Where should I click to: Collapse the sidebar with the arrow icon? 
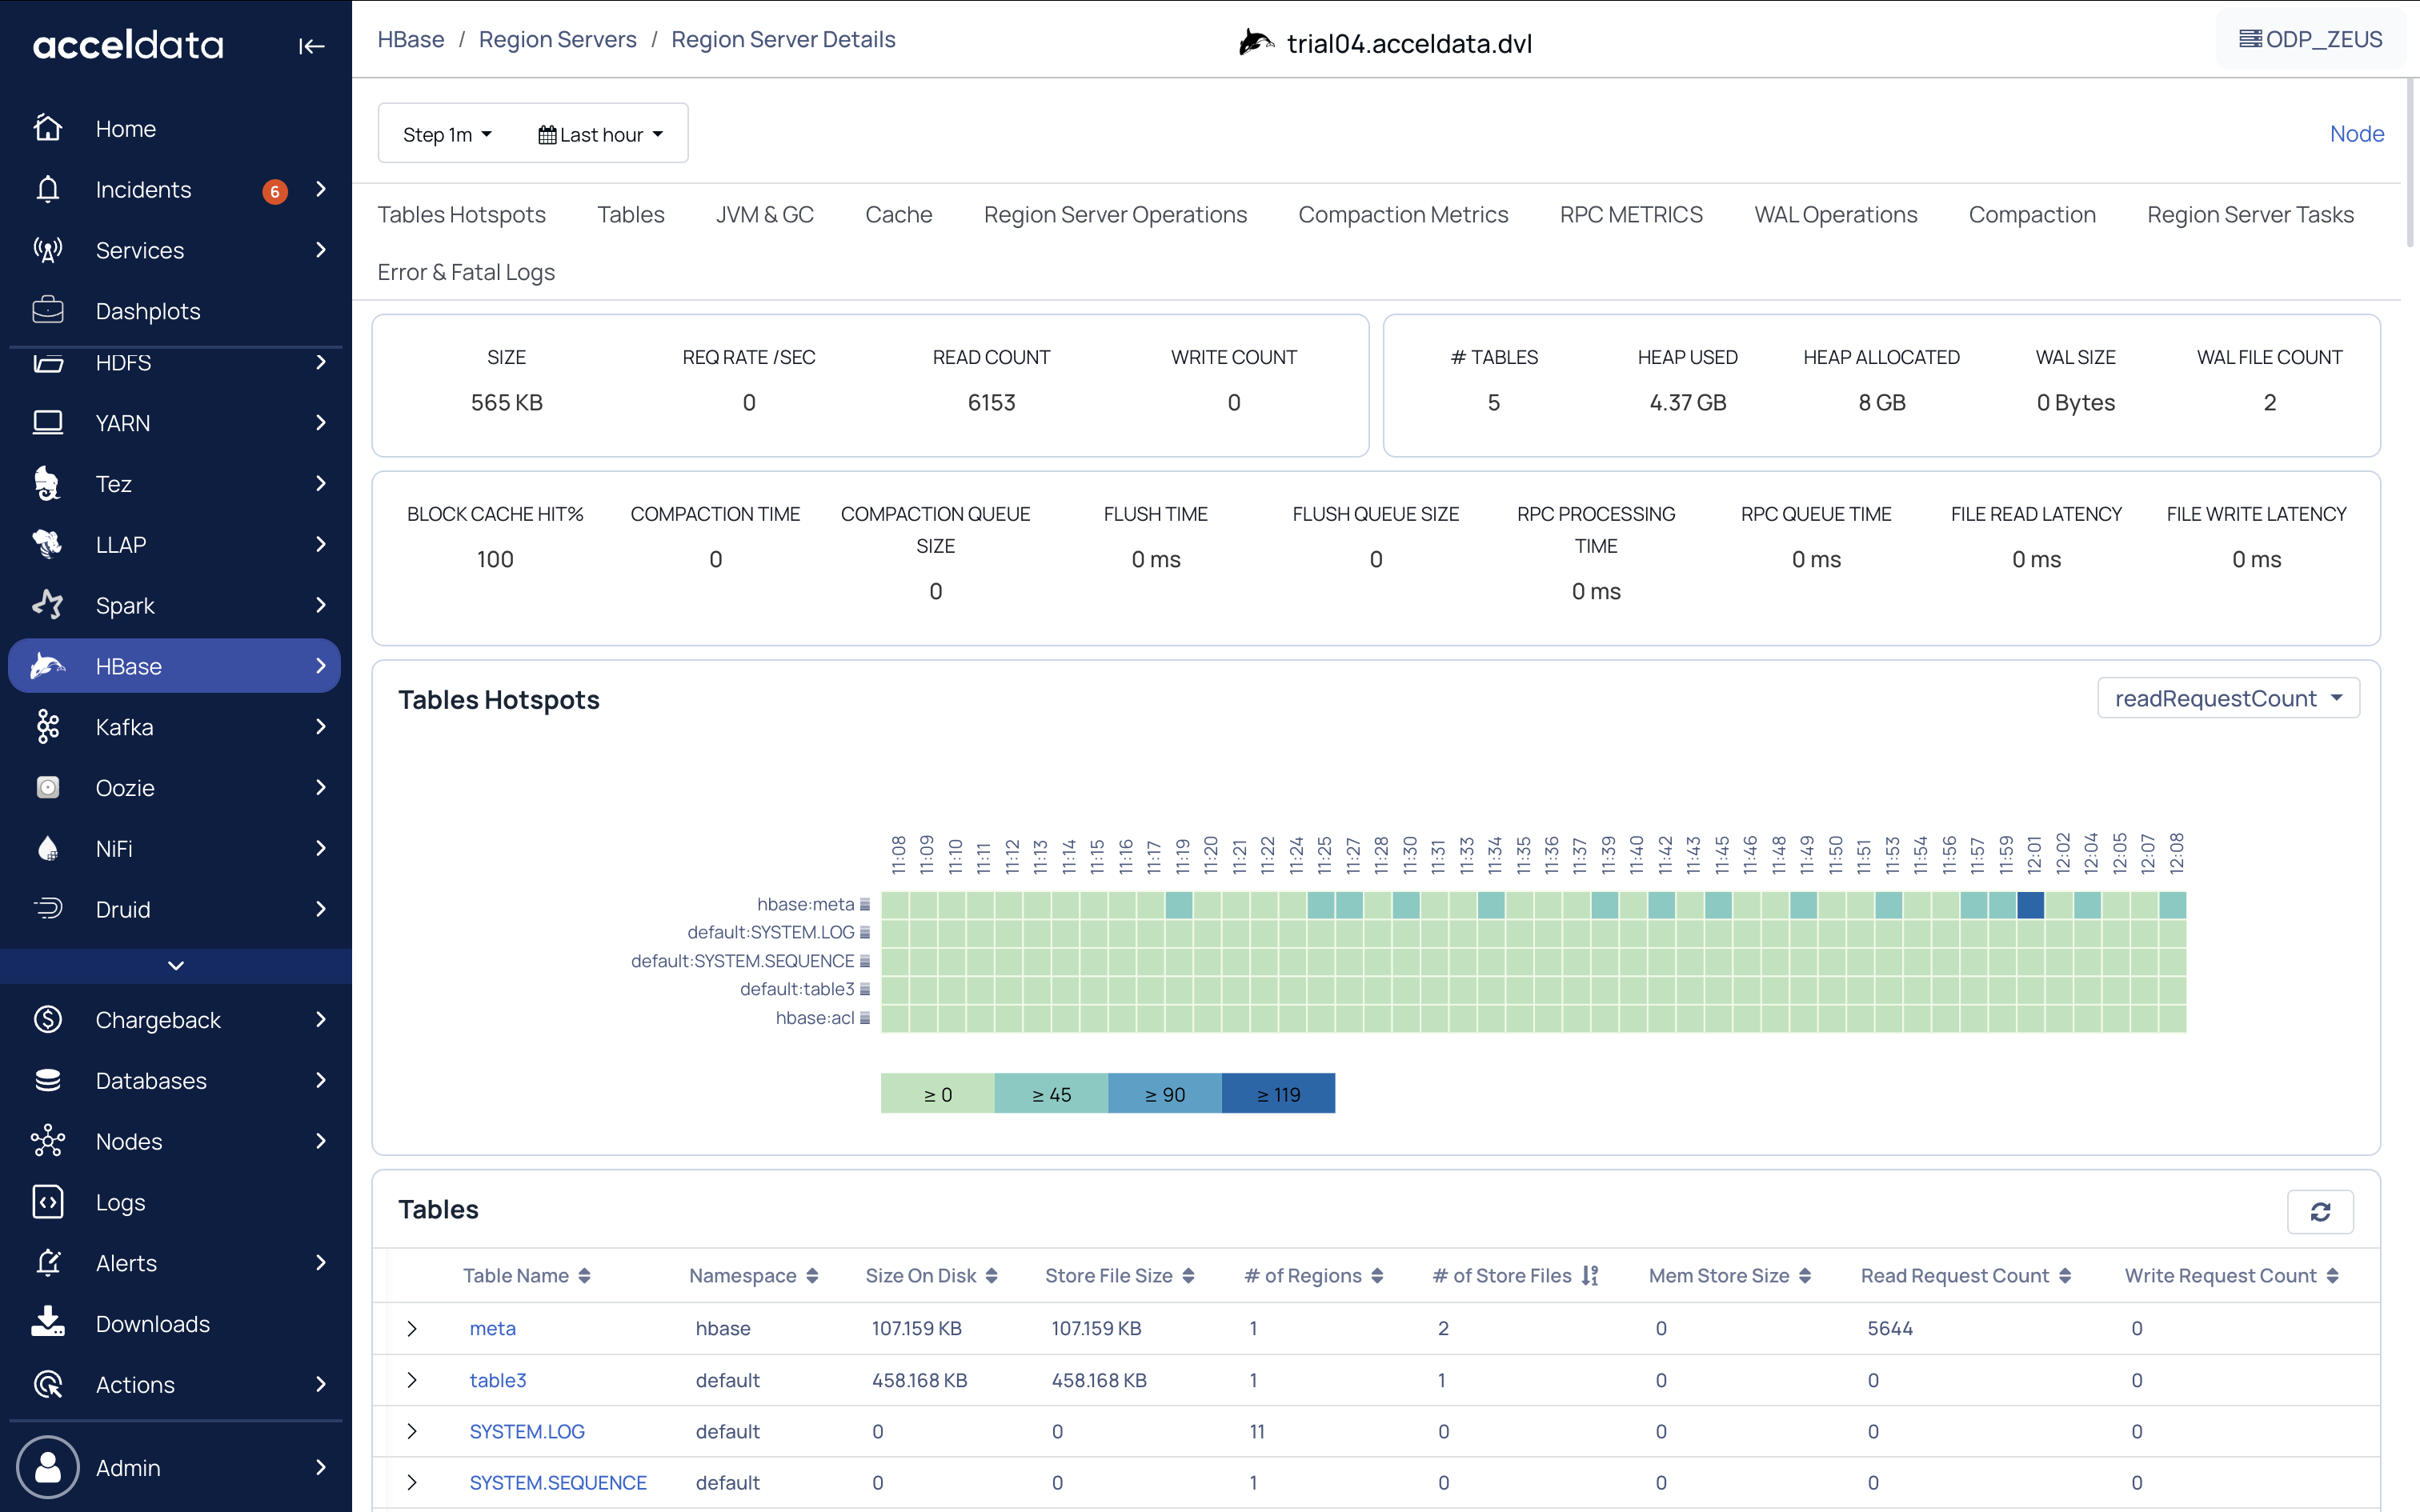(311, 46)
